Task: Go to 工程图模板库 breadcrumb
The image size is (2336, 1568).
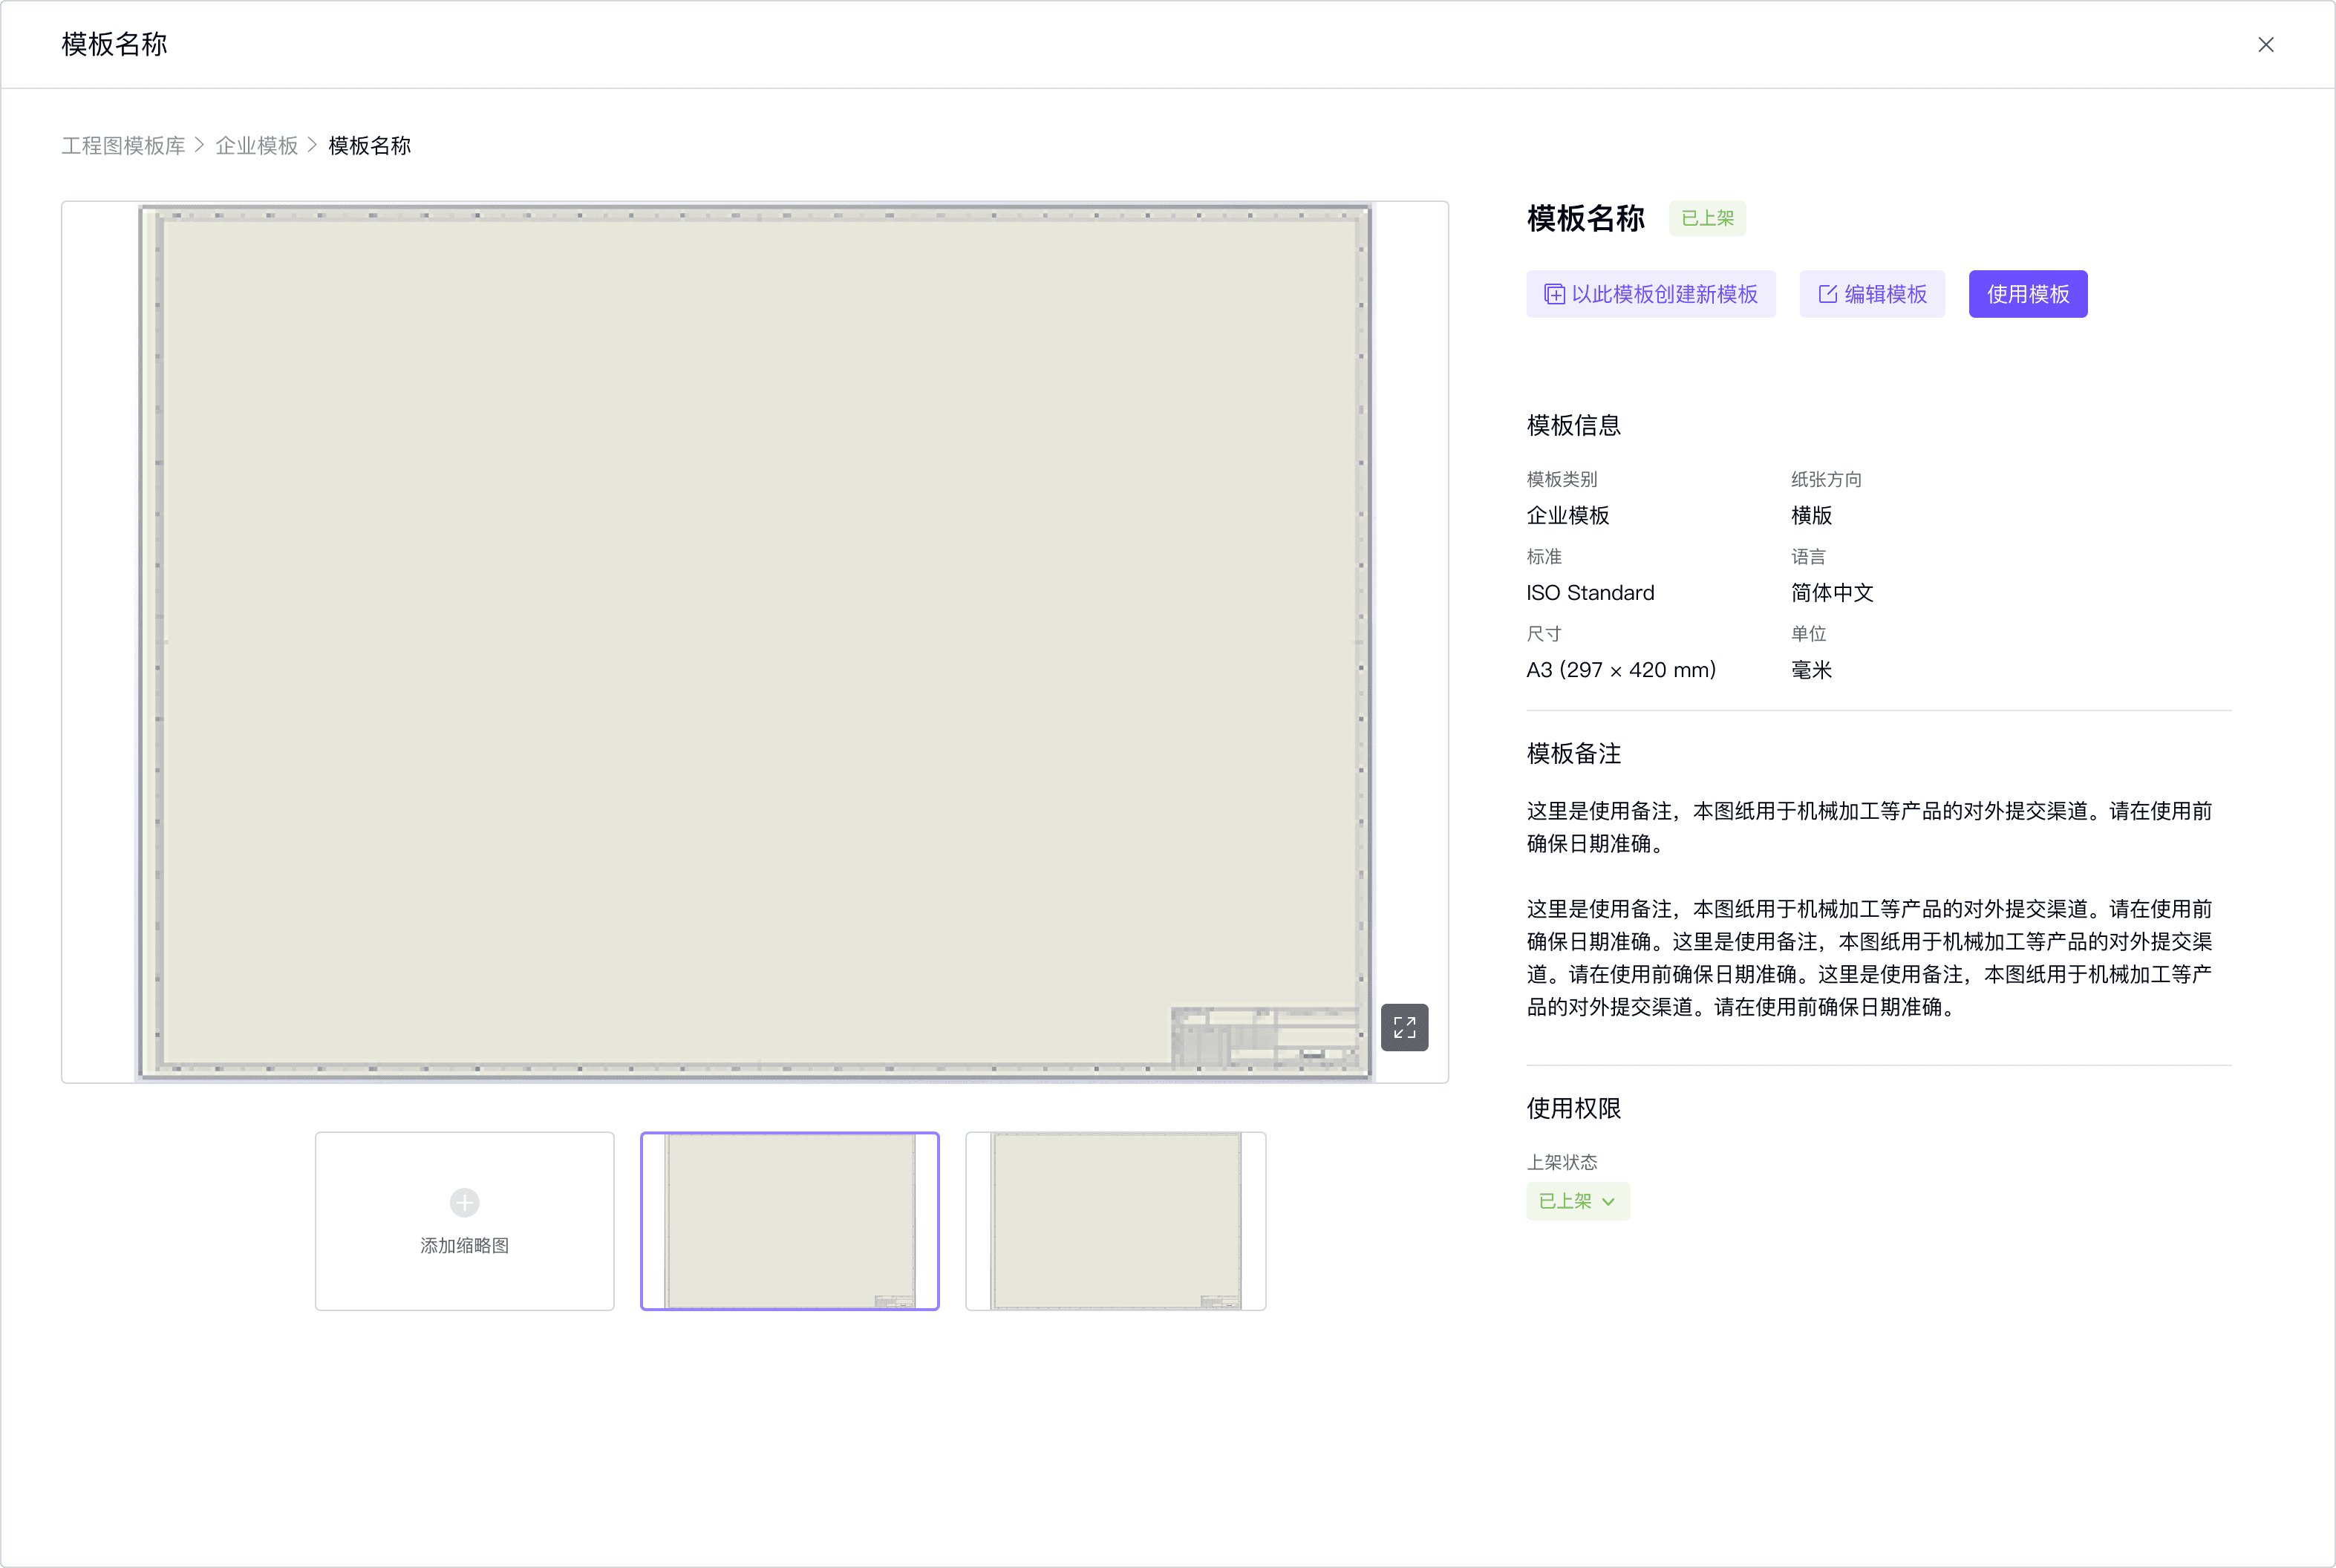Action: point(123,146)
